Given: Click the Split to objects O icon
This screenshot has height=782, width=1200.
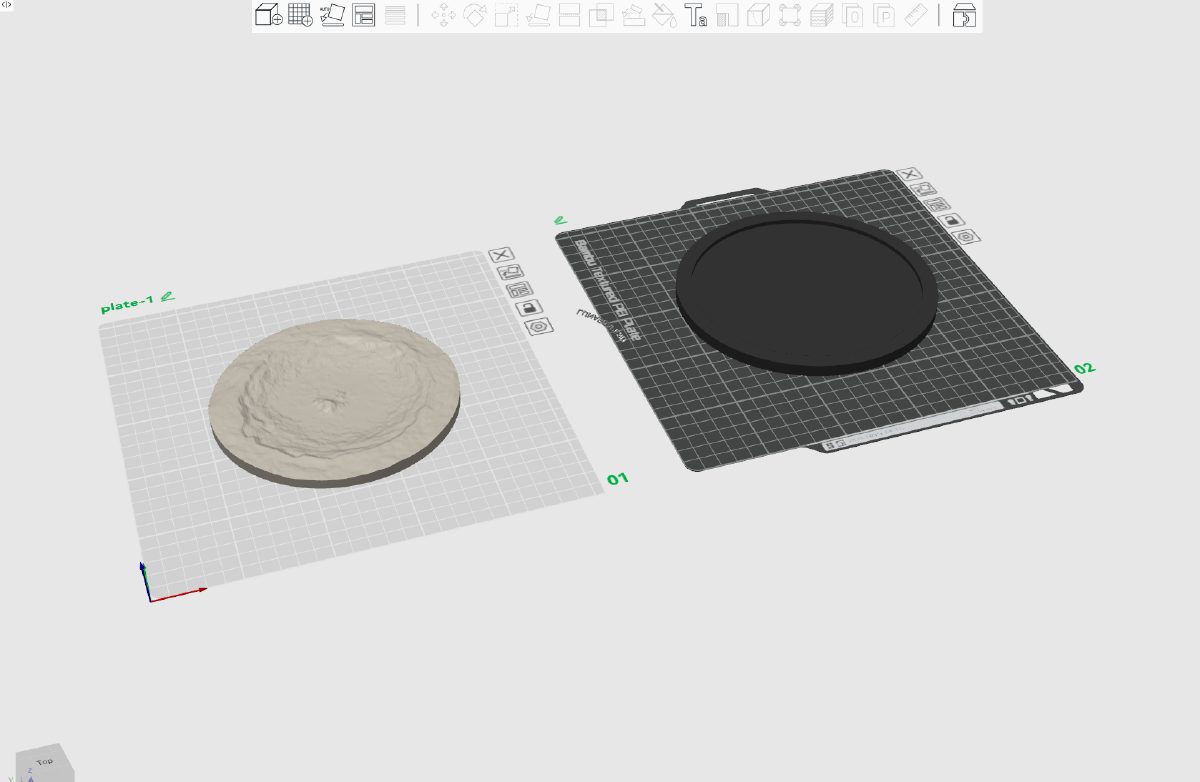Looking at the screenshot, I should pos(853,15).
